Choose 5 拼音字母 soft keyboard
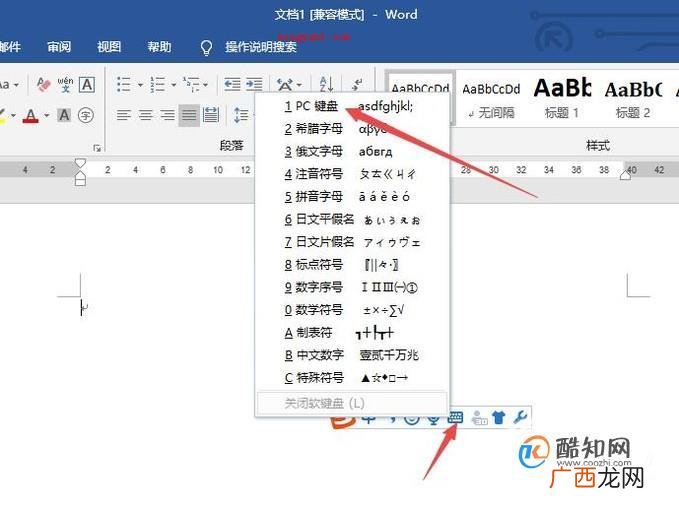The width and height of the screenshot is (679, 506). pyautogui.click(x=353, y=197)
